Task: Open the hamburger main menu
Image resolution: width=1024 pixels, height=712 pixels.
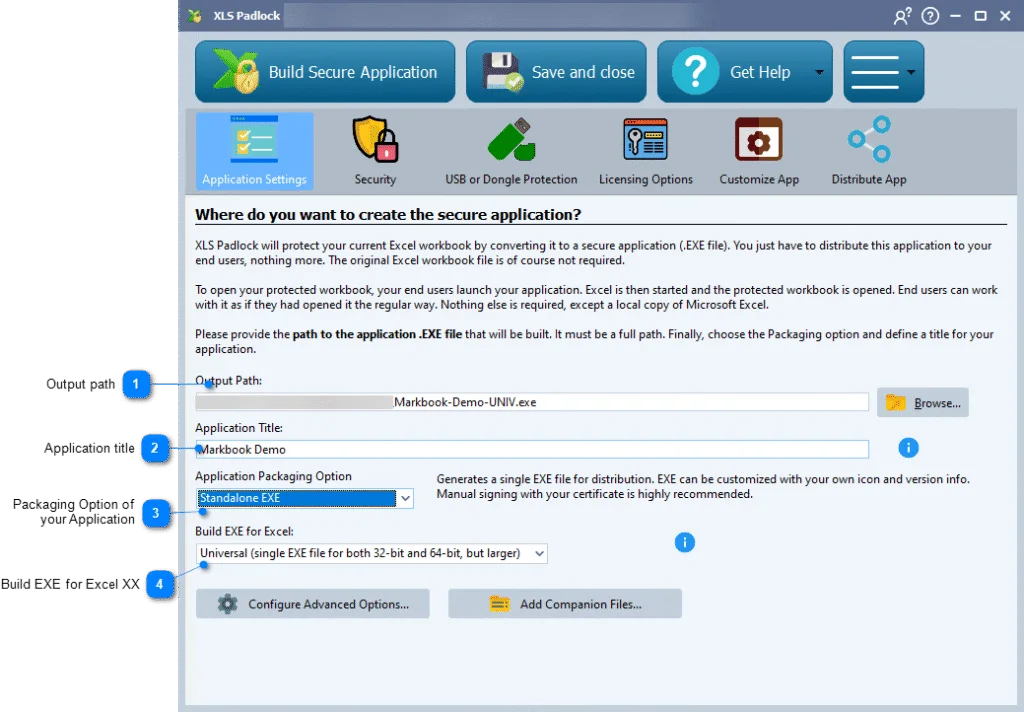Action: (x=884, y=72)
